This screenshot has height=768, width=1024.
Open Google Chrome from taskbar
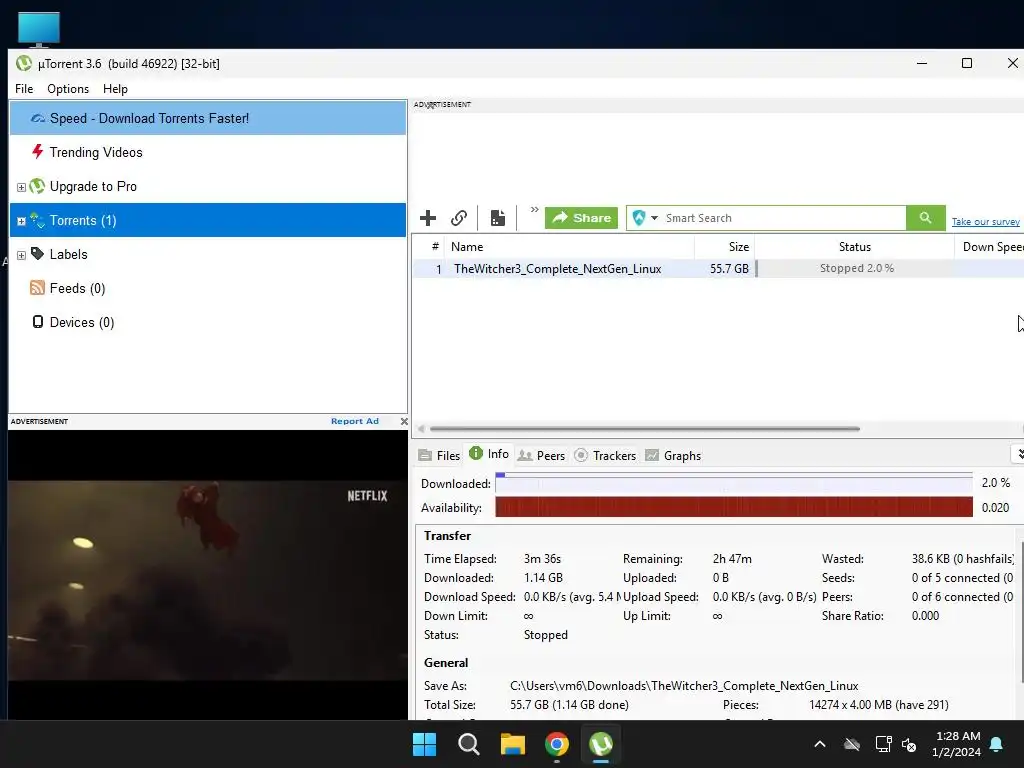pos(556,744)
